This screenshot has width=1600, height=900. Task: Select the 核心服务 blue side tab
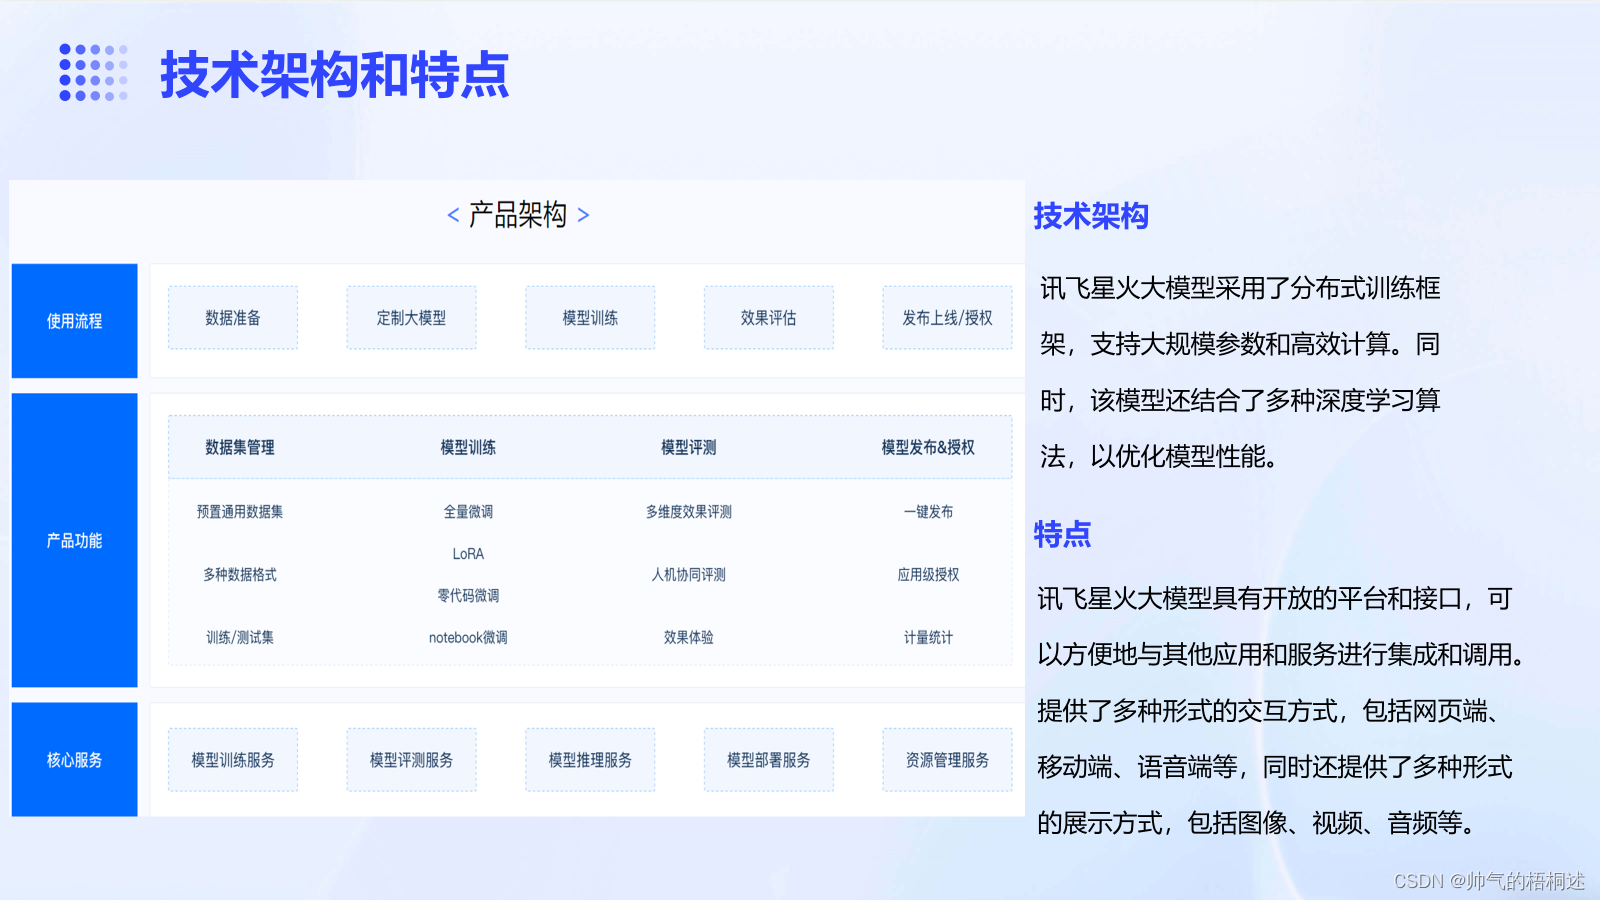pyautogui.click(x=74, y=760)
